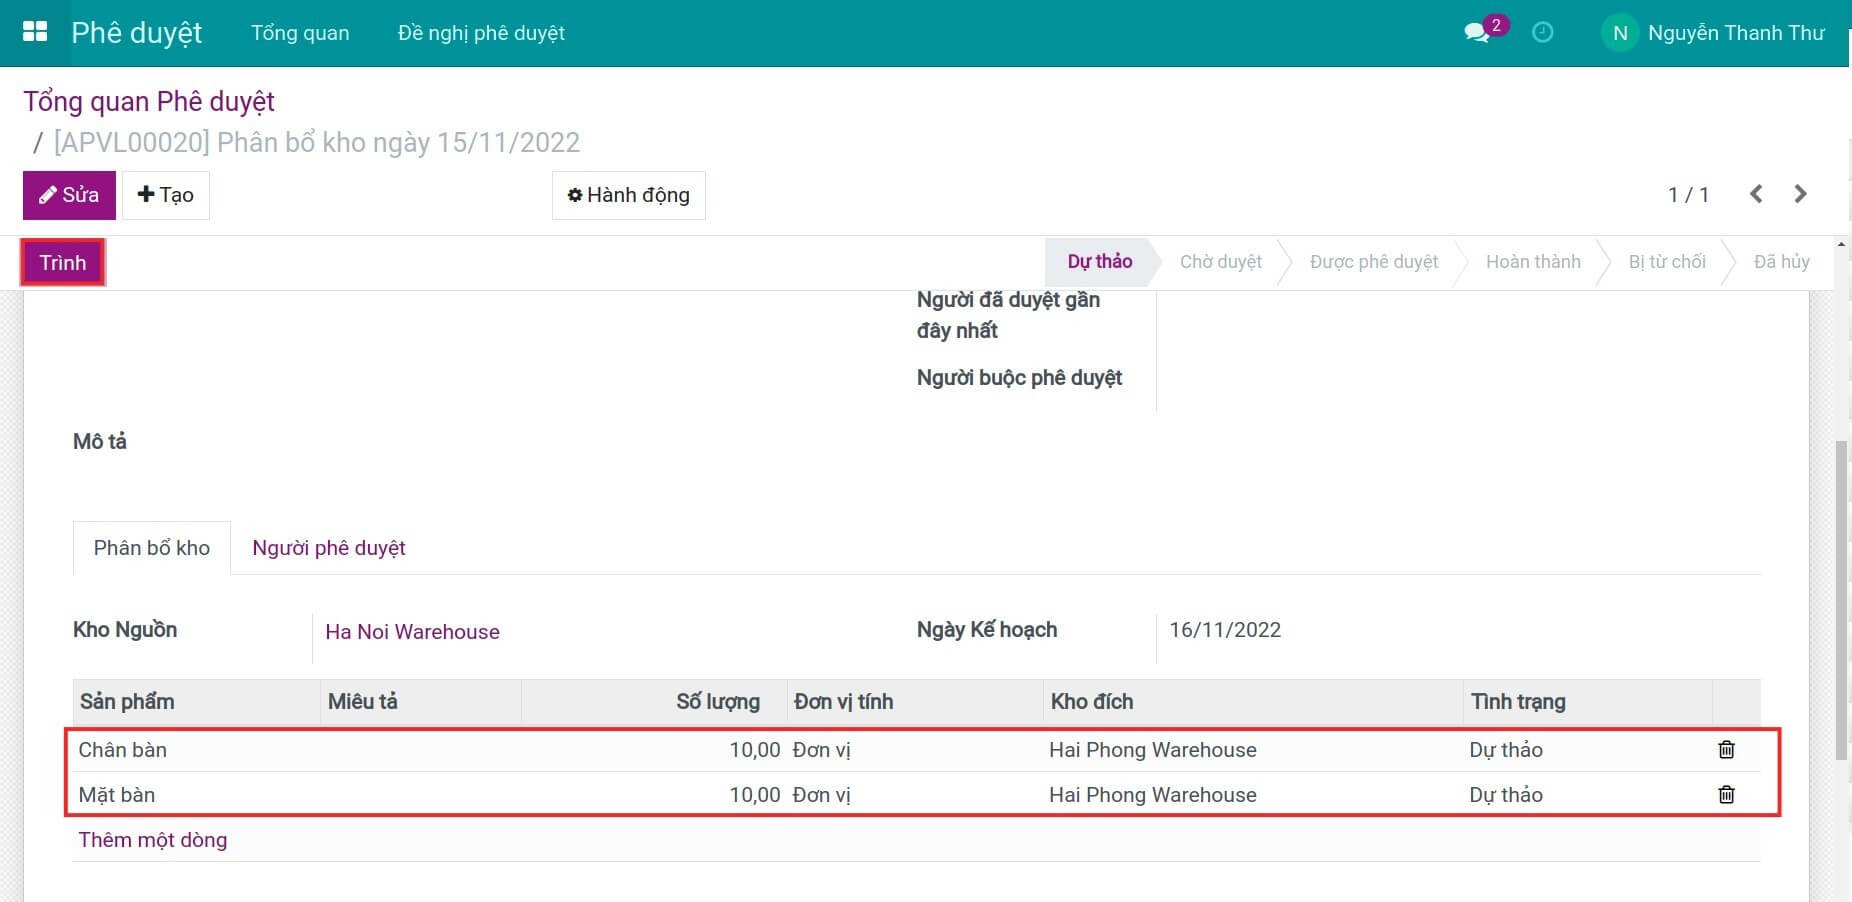Go to previous record arrow
The image size is (1852, 902).
point(1756,194)
